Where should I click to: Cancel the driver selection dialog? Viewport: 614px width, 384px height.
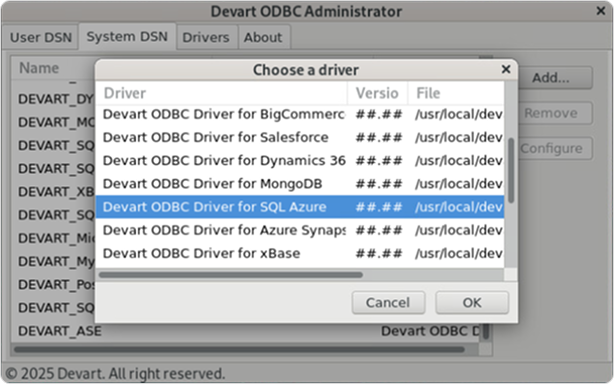(388, 303)
